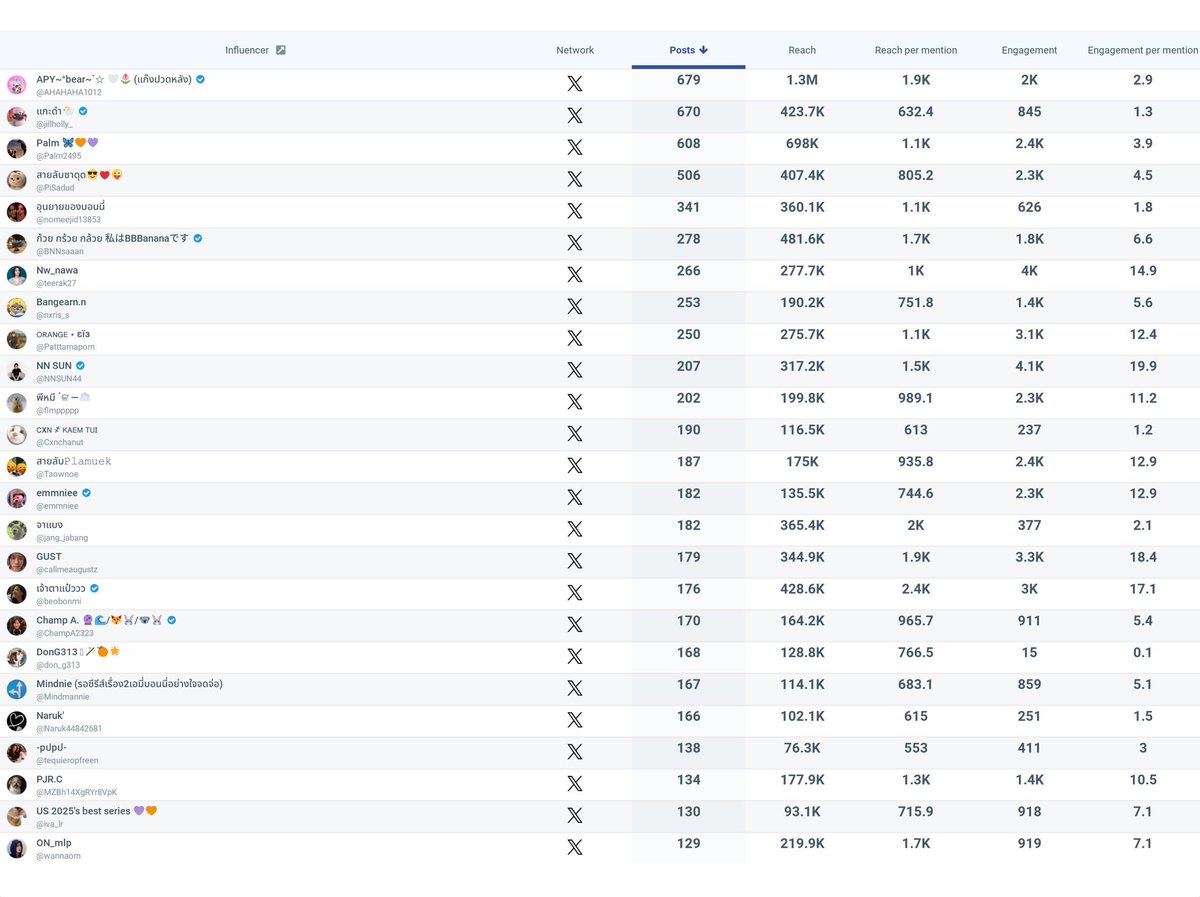Click the Network column header
Image resolution: width=1200 pixels, height=897 pixels.
[575, 50]
